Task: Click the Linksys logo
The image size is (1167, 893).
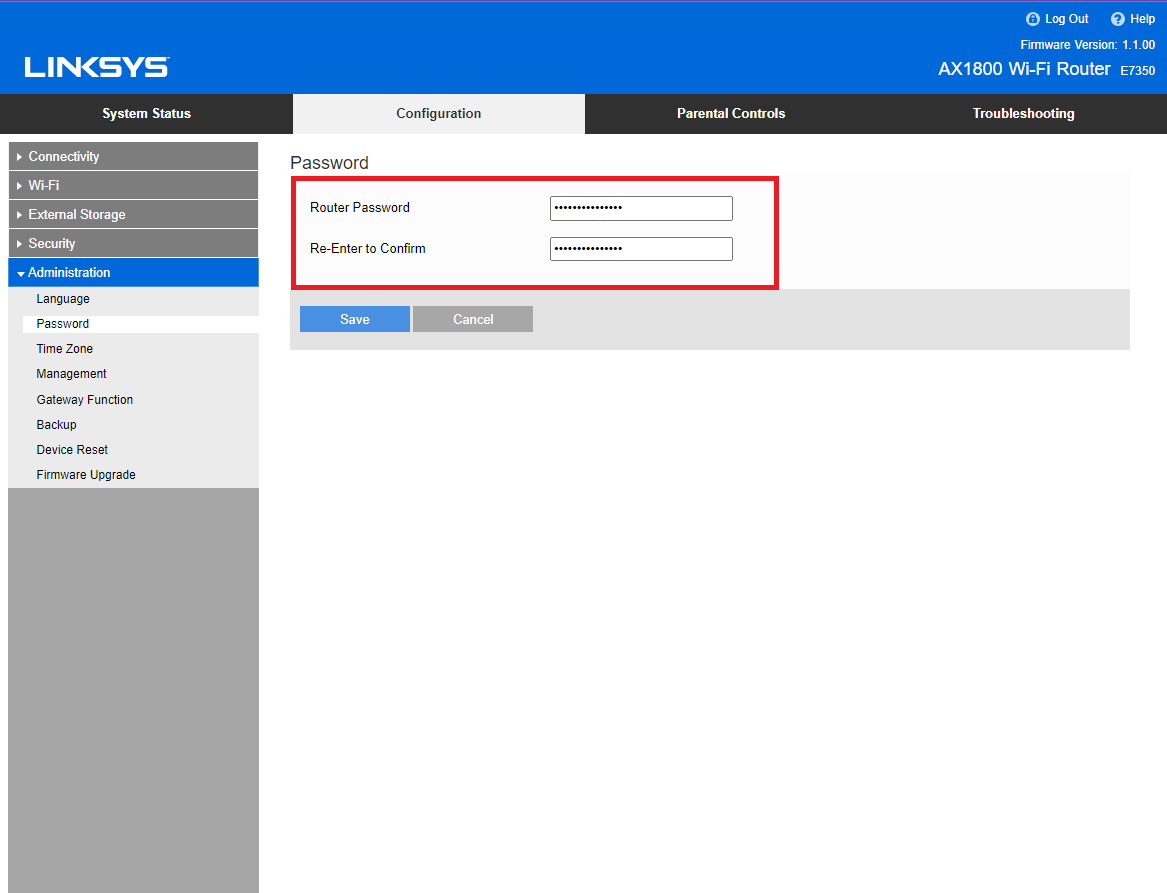Action: pos(97,67)
